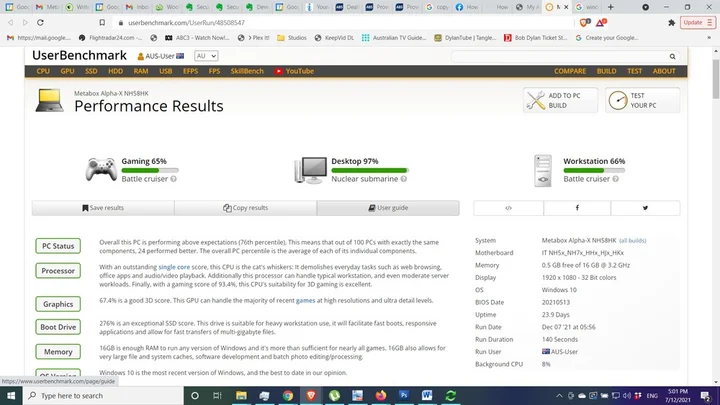This screenshot has height=405, width=720.
Task: Show hidden system tray icons chevron
Action: coord(559,396)
